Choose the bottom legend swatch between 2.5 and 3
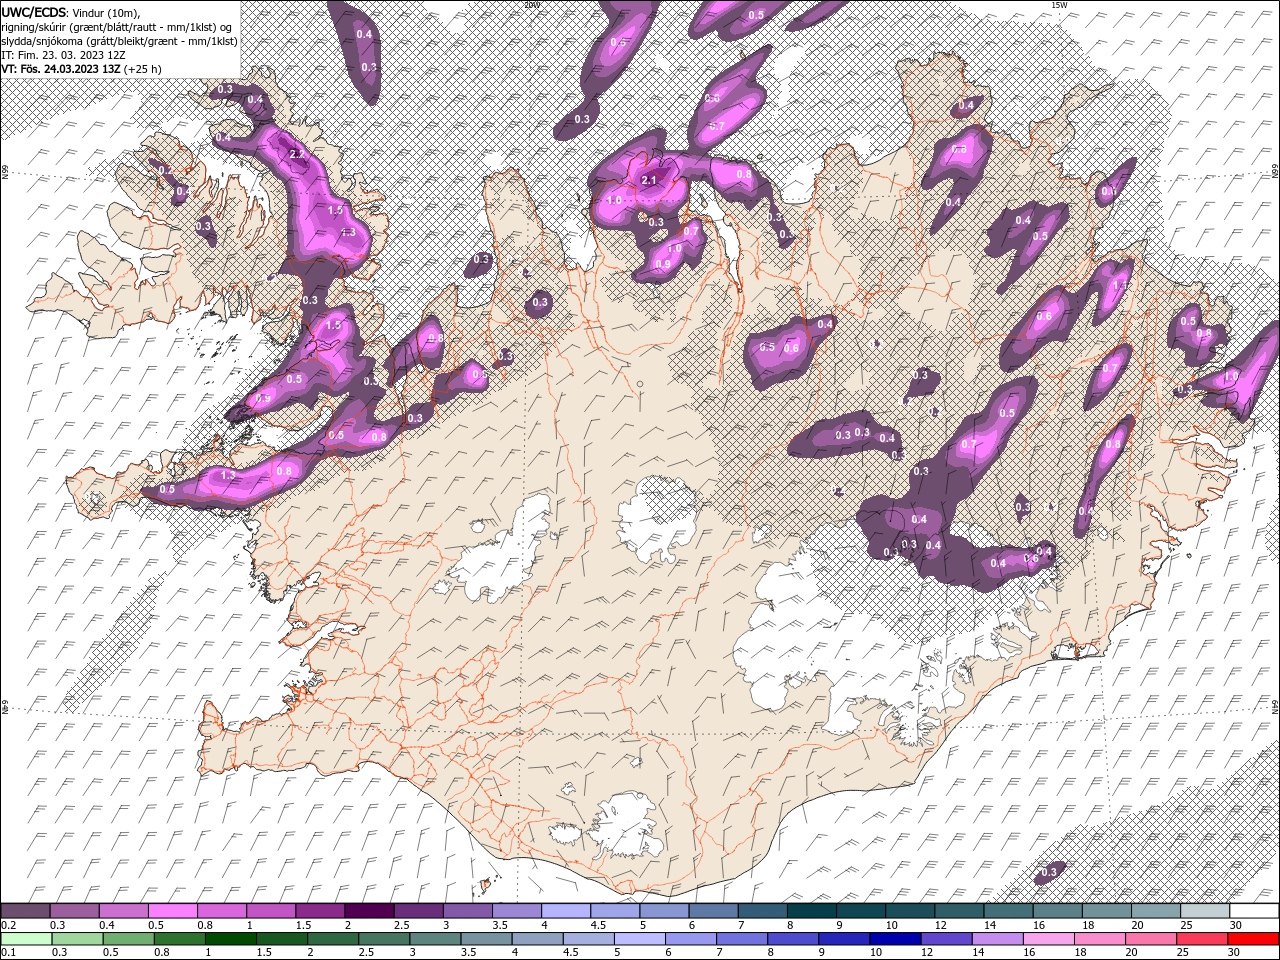 click(384, 939)
